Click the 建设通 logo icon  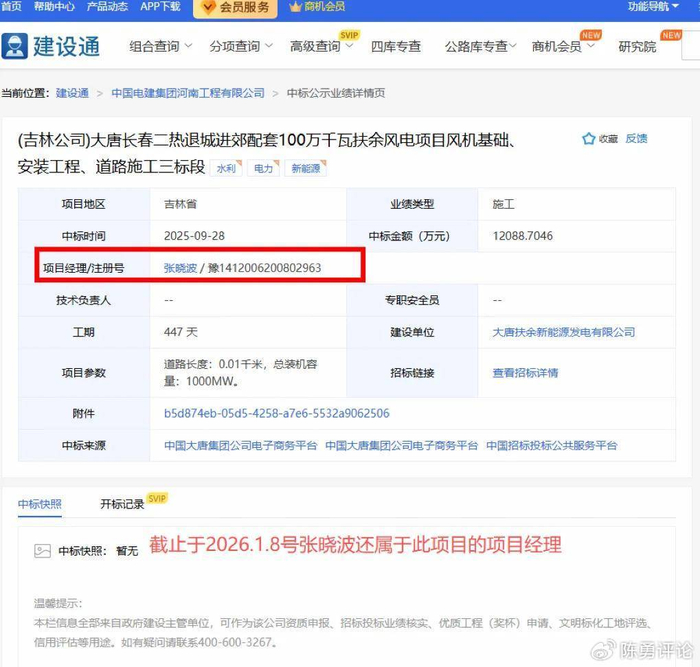point(15,46)
